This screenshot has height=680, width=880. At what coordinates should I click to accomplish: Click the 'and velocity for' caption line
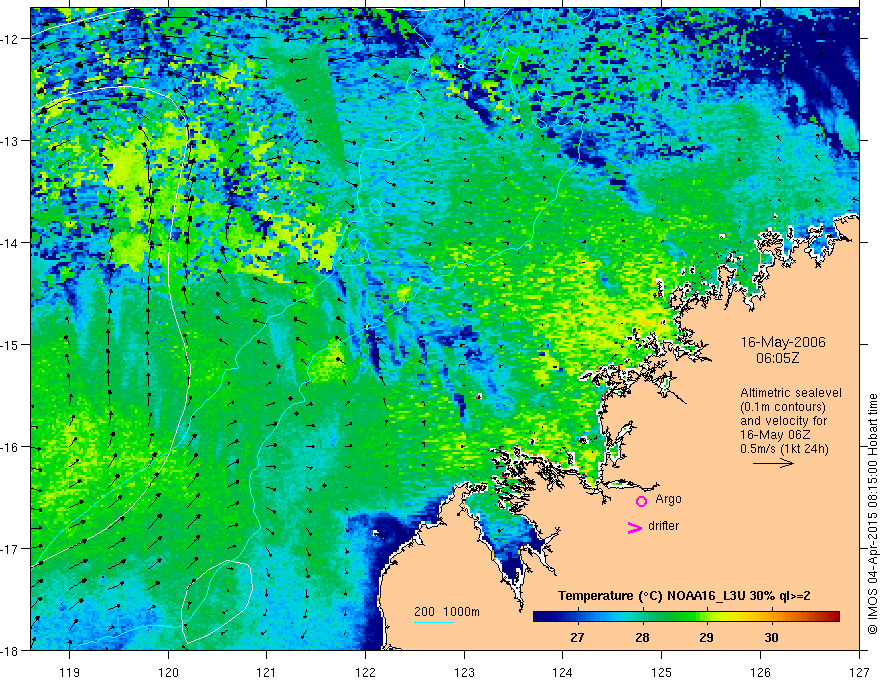tap(783, 421)
